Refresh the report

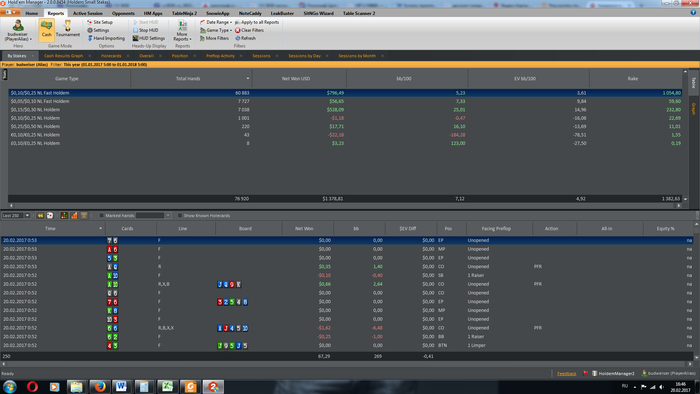coord(246,38)
